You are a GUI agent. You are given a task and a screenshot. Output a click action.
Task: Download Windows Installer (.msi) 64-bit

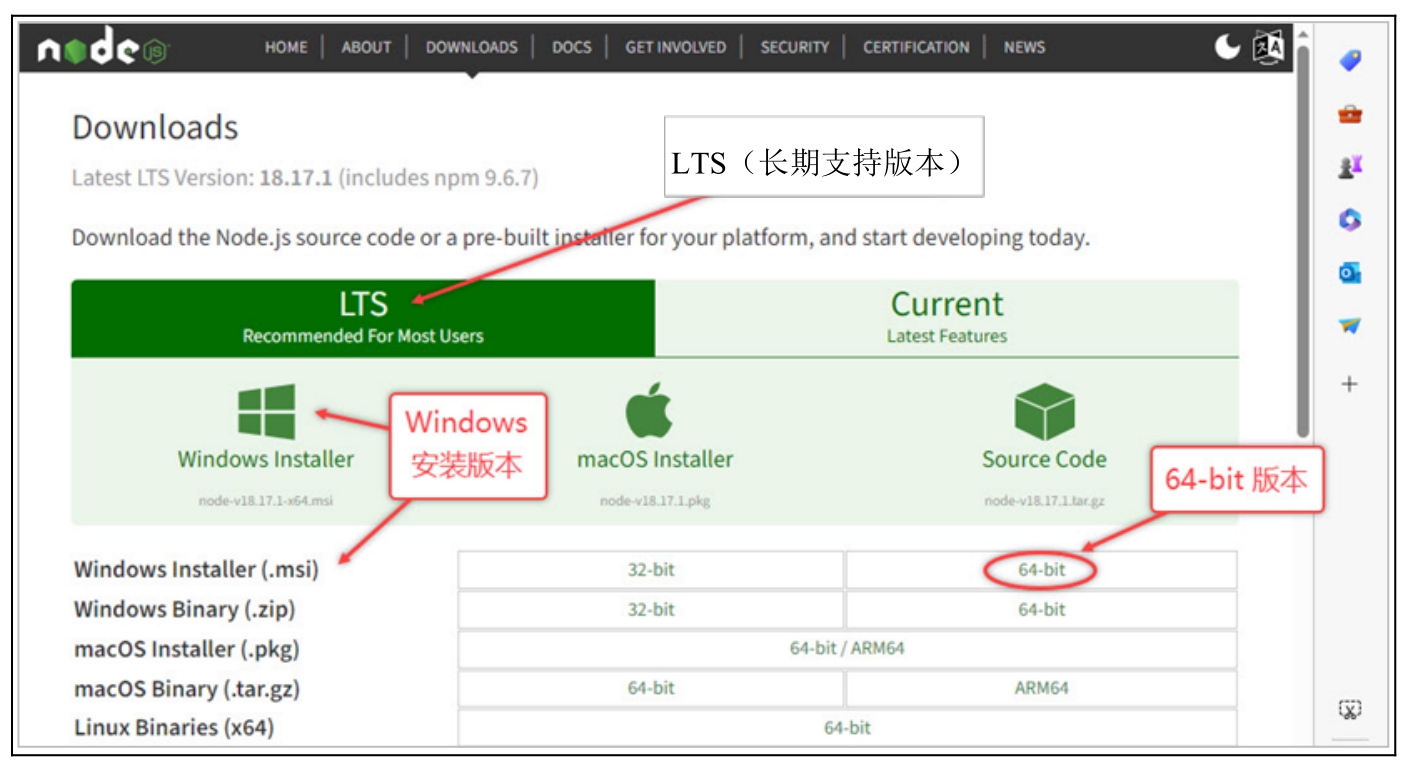coord(1042,570)
